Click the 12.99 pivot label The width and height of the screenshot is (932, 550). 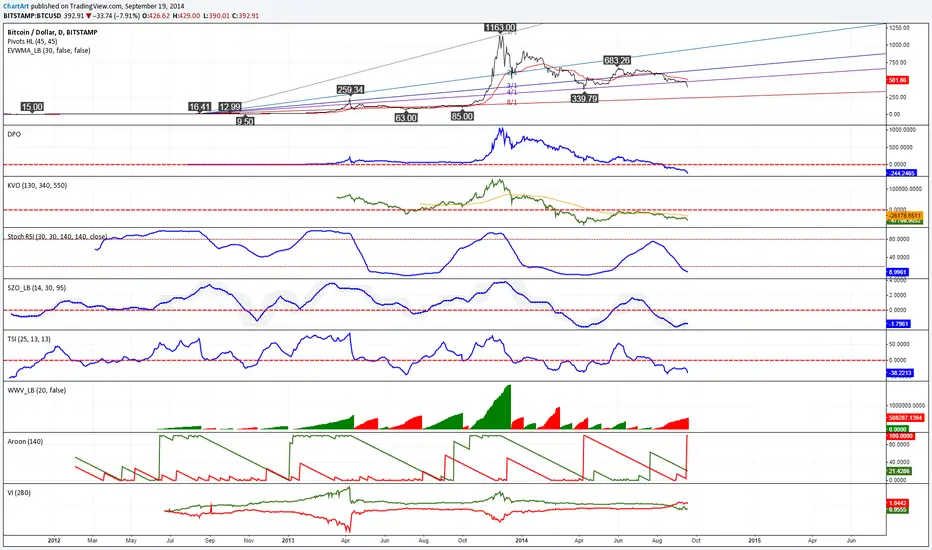click(229, 106)
